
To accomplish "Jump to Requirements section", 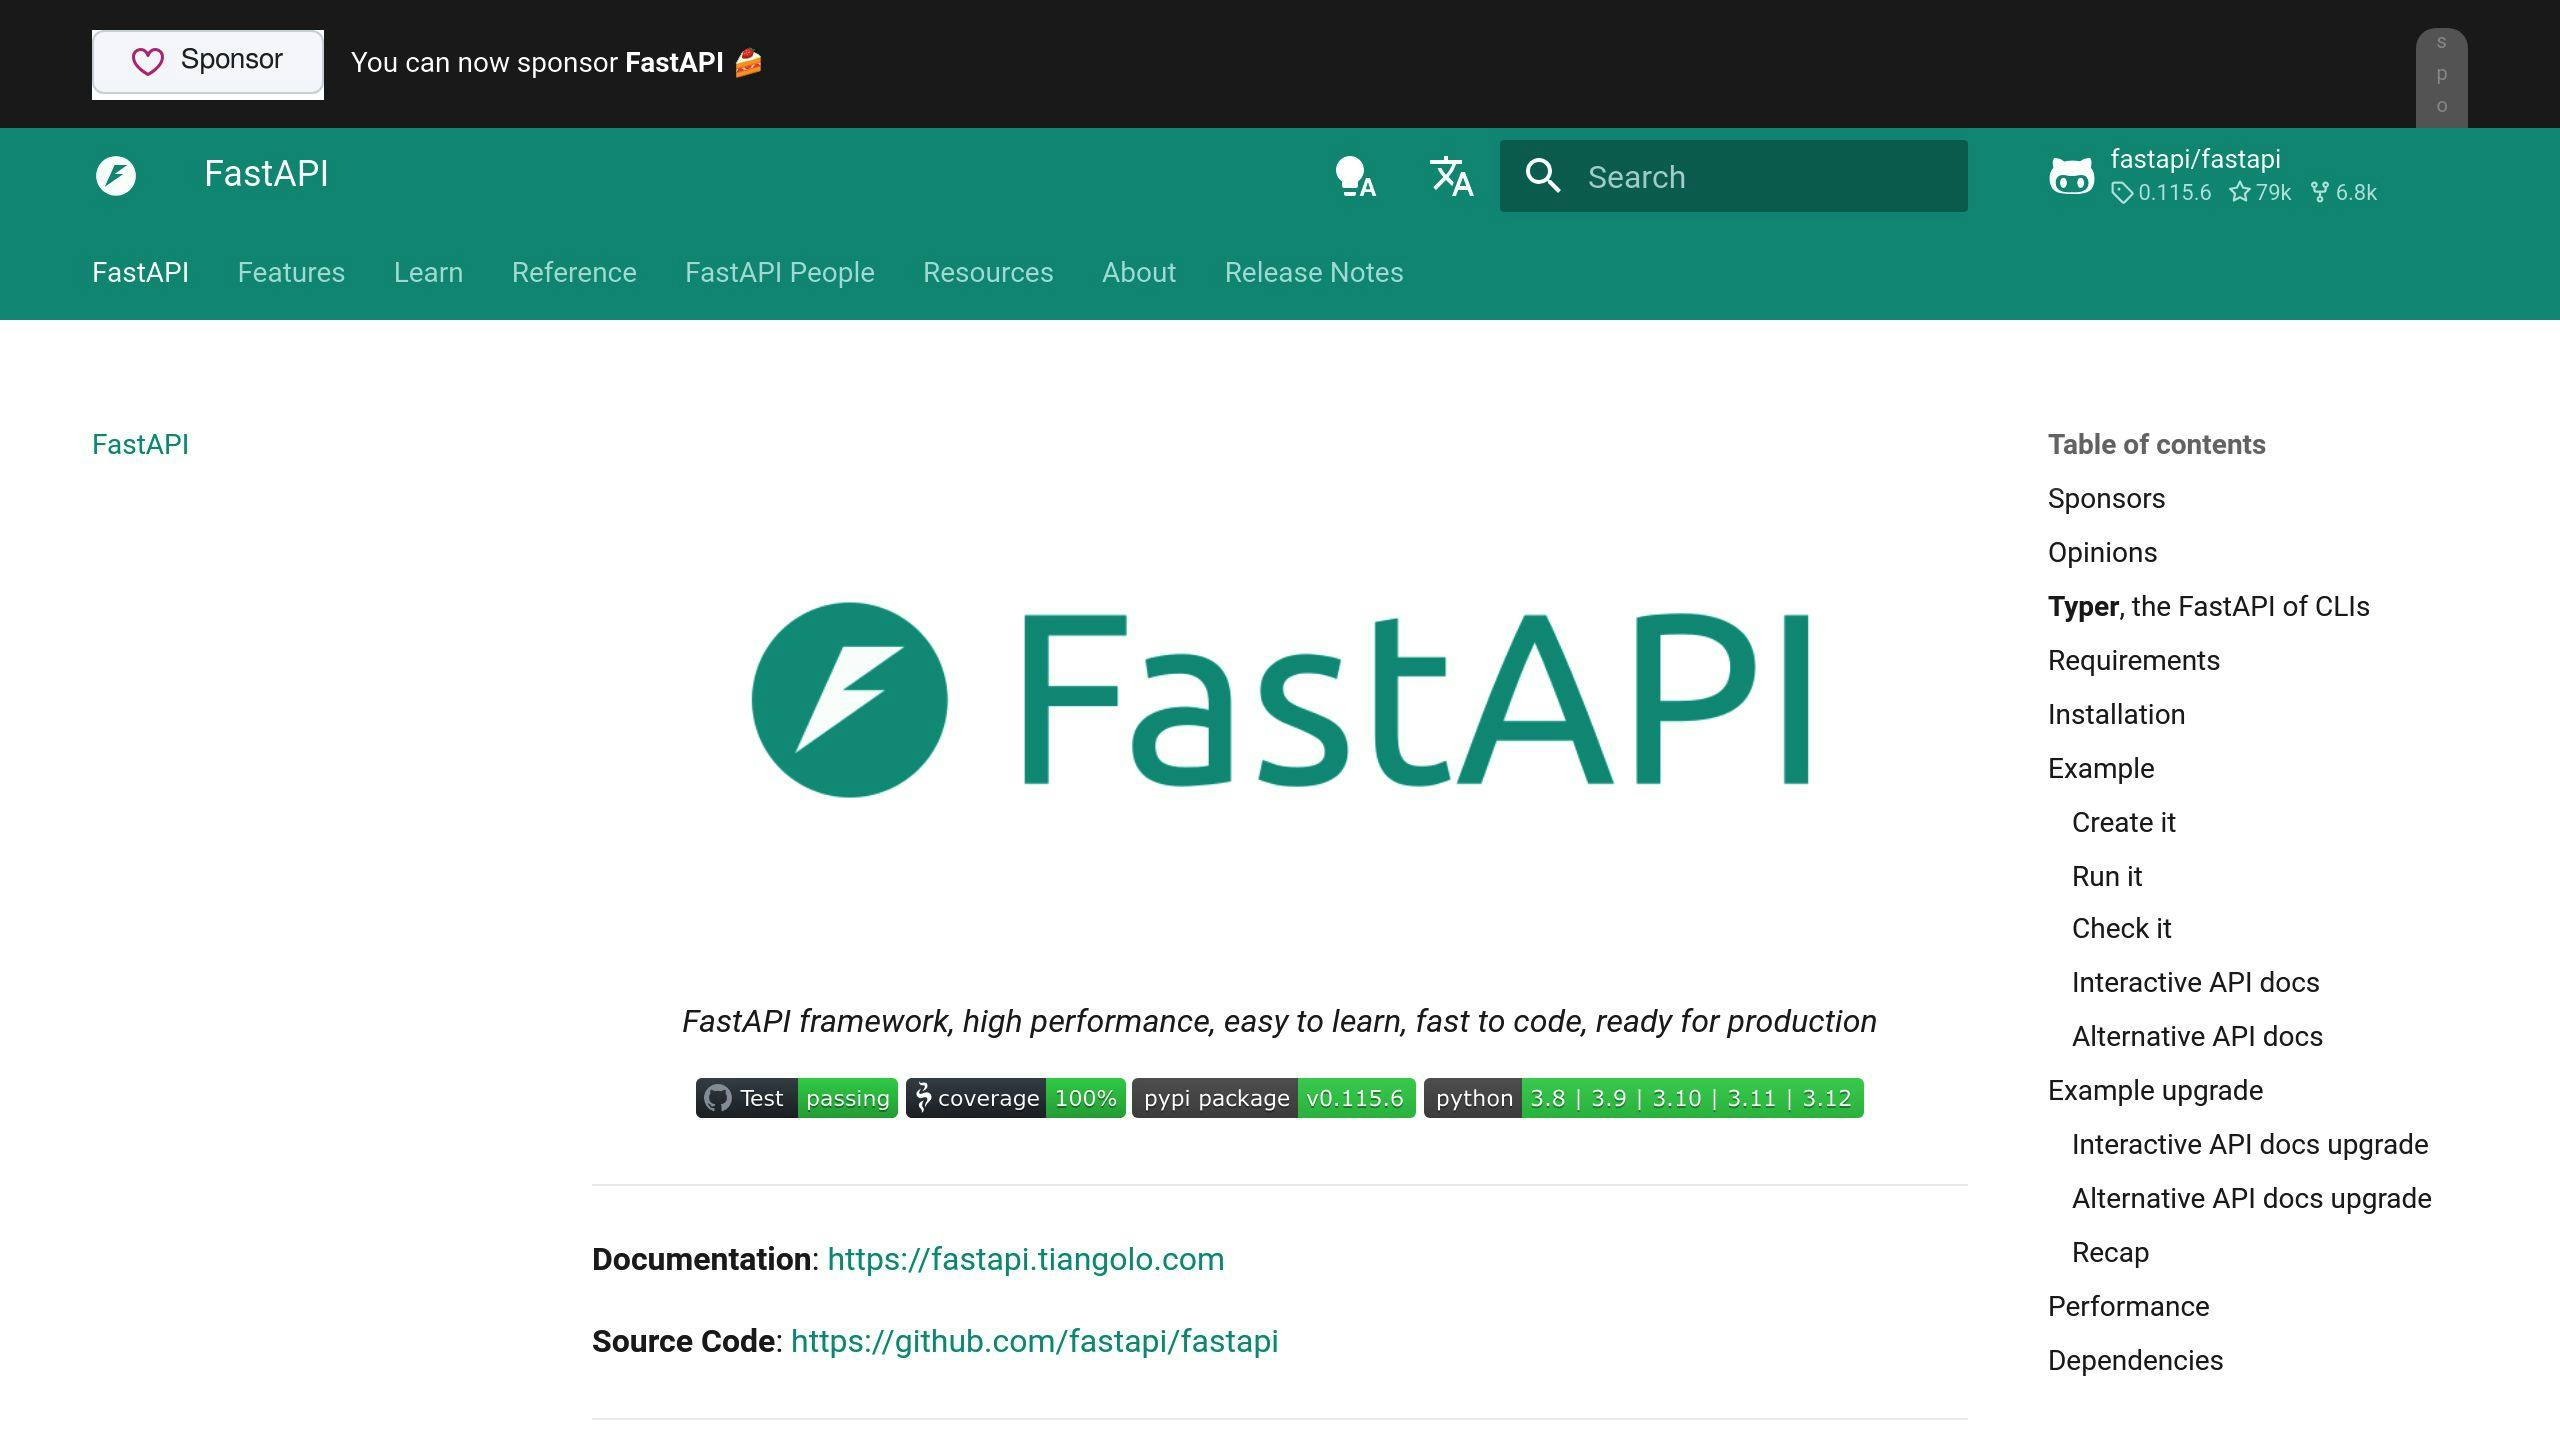I will tap(2134, 660).
